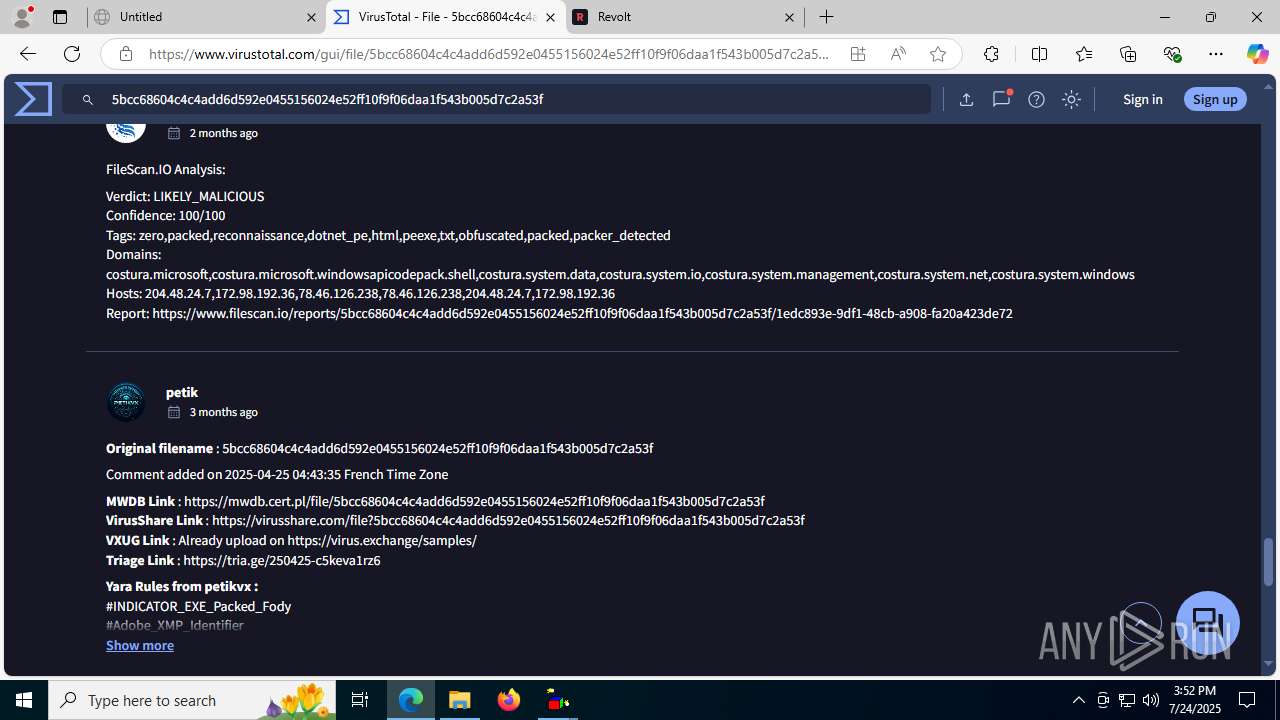Open the virus.exchange samples link
The height and width of the screenshot is (720, 1280).
pos(382,540)
